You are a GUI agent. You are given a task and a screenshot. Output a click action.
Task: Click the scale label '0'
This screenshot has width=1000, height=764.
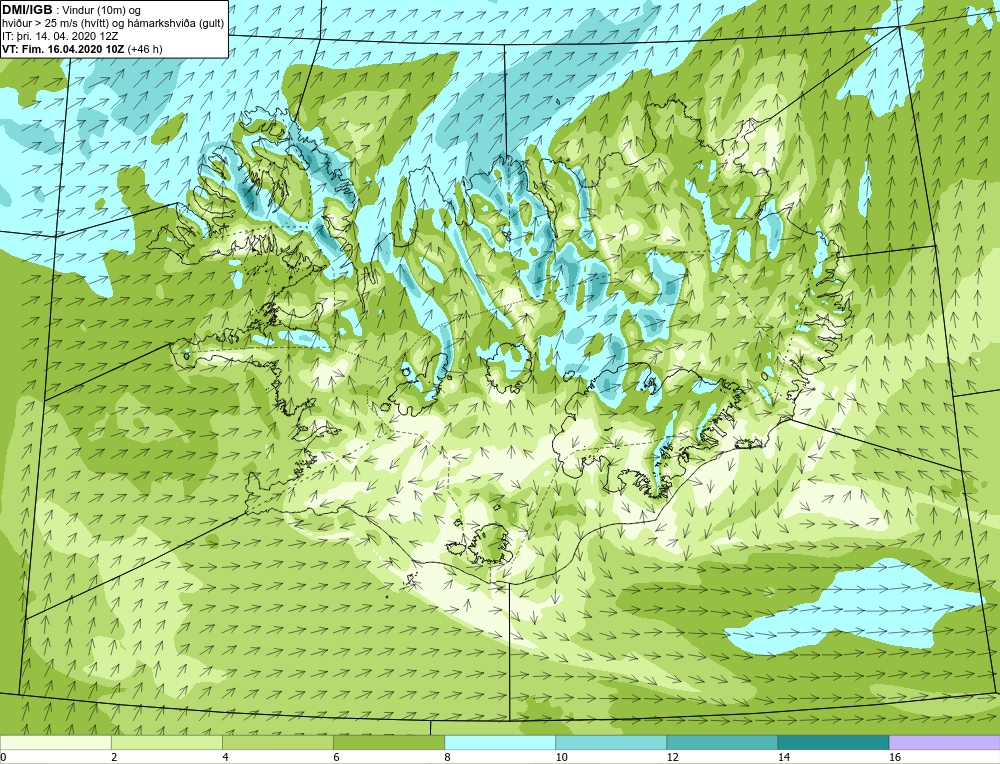point(3,757)
